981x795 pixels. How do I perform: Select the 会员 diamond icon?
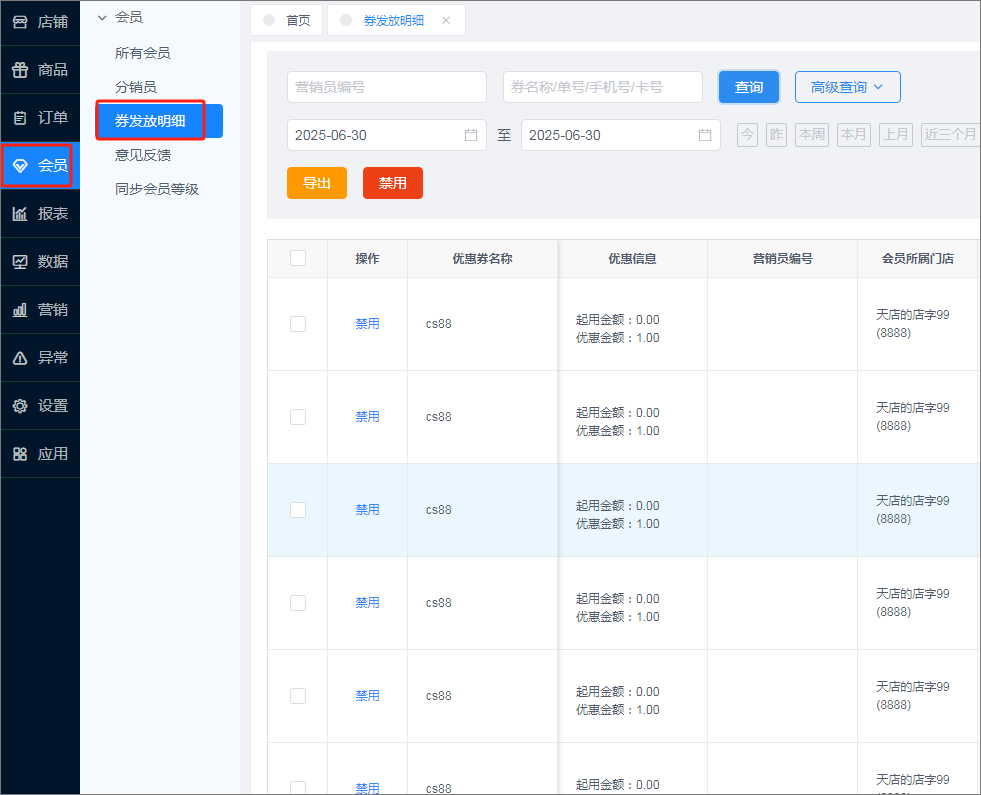pos(20,166)
